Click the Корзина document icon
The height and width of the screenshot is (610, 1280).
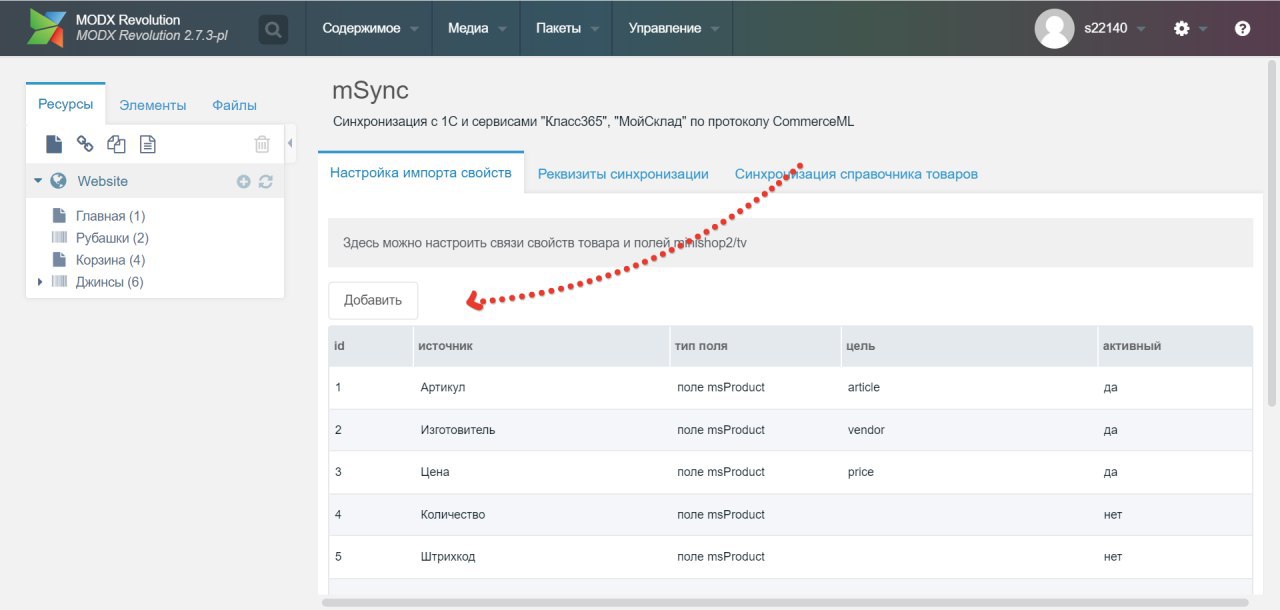click(x=59, y=260)
